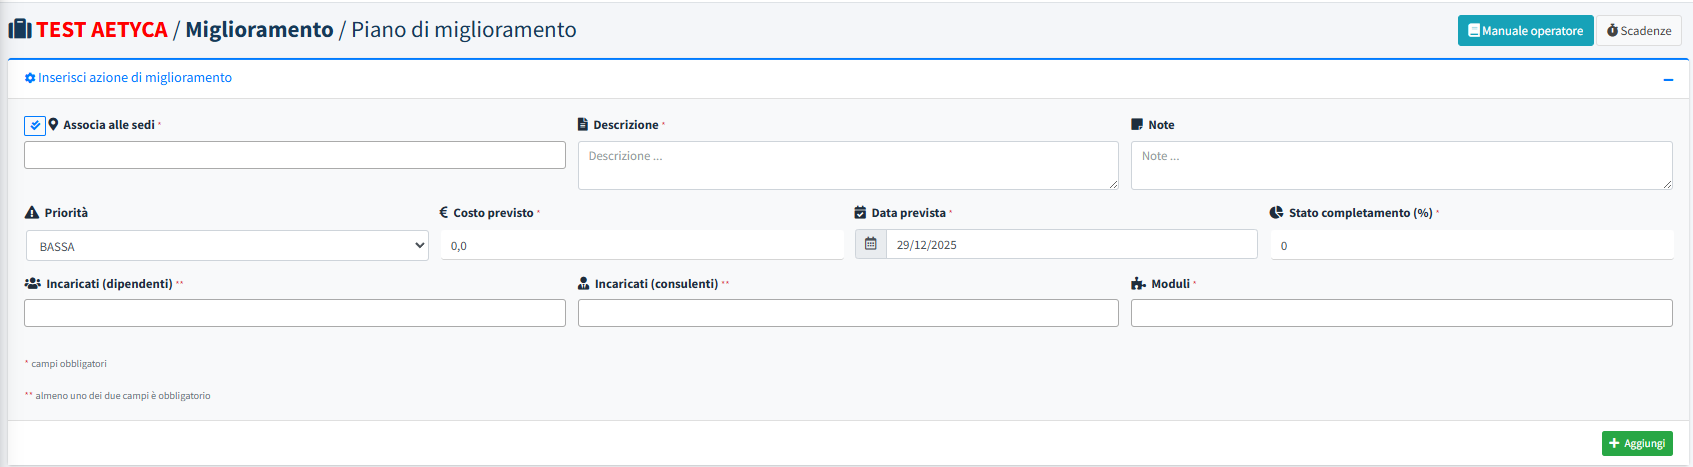Open the Moduli multi-select field
Screen dimensions: 1693x467
click(x=1401, y=313)
